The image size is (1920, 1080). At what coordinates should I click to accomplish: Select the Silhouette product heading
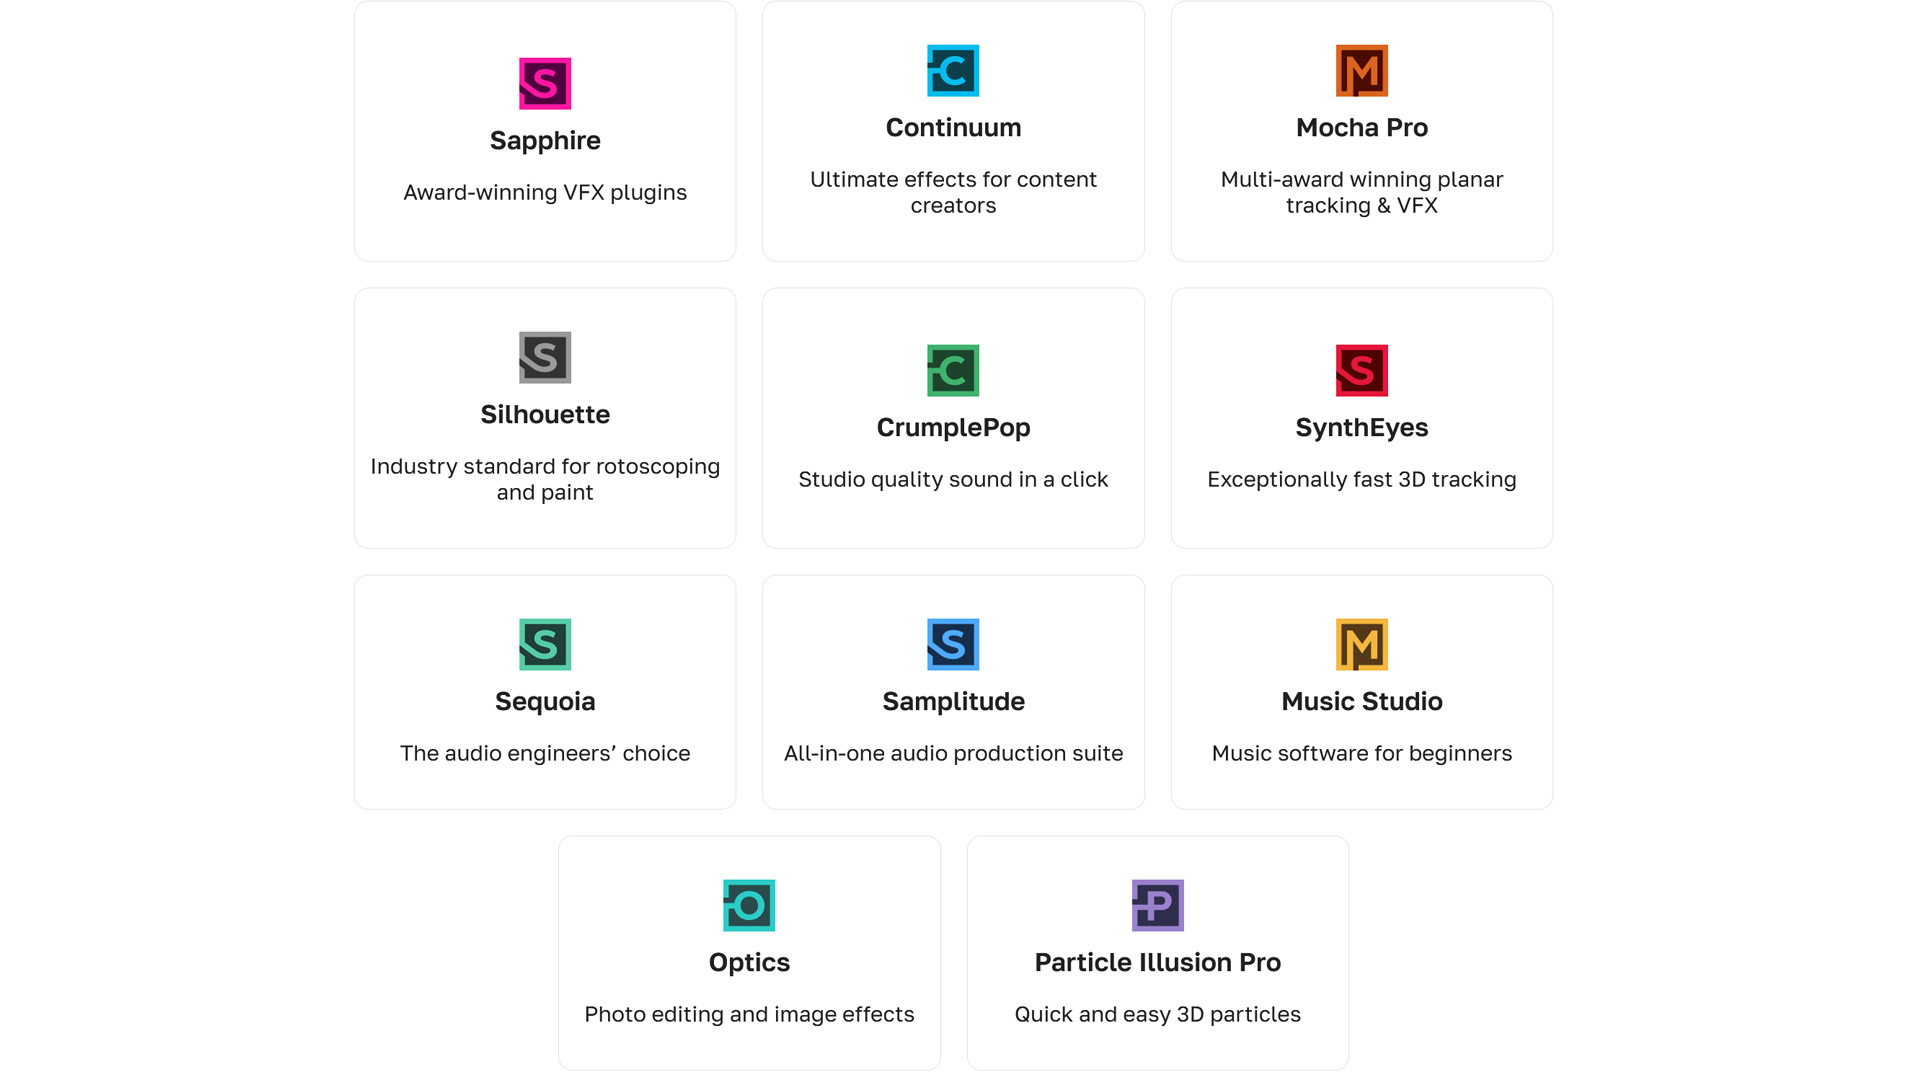click(545, 415)
